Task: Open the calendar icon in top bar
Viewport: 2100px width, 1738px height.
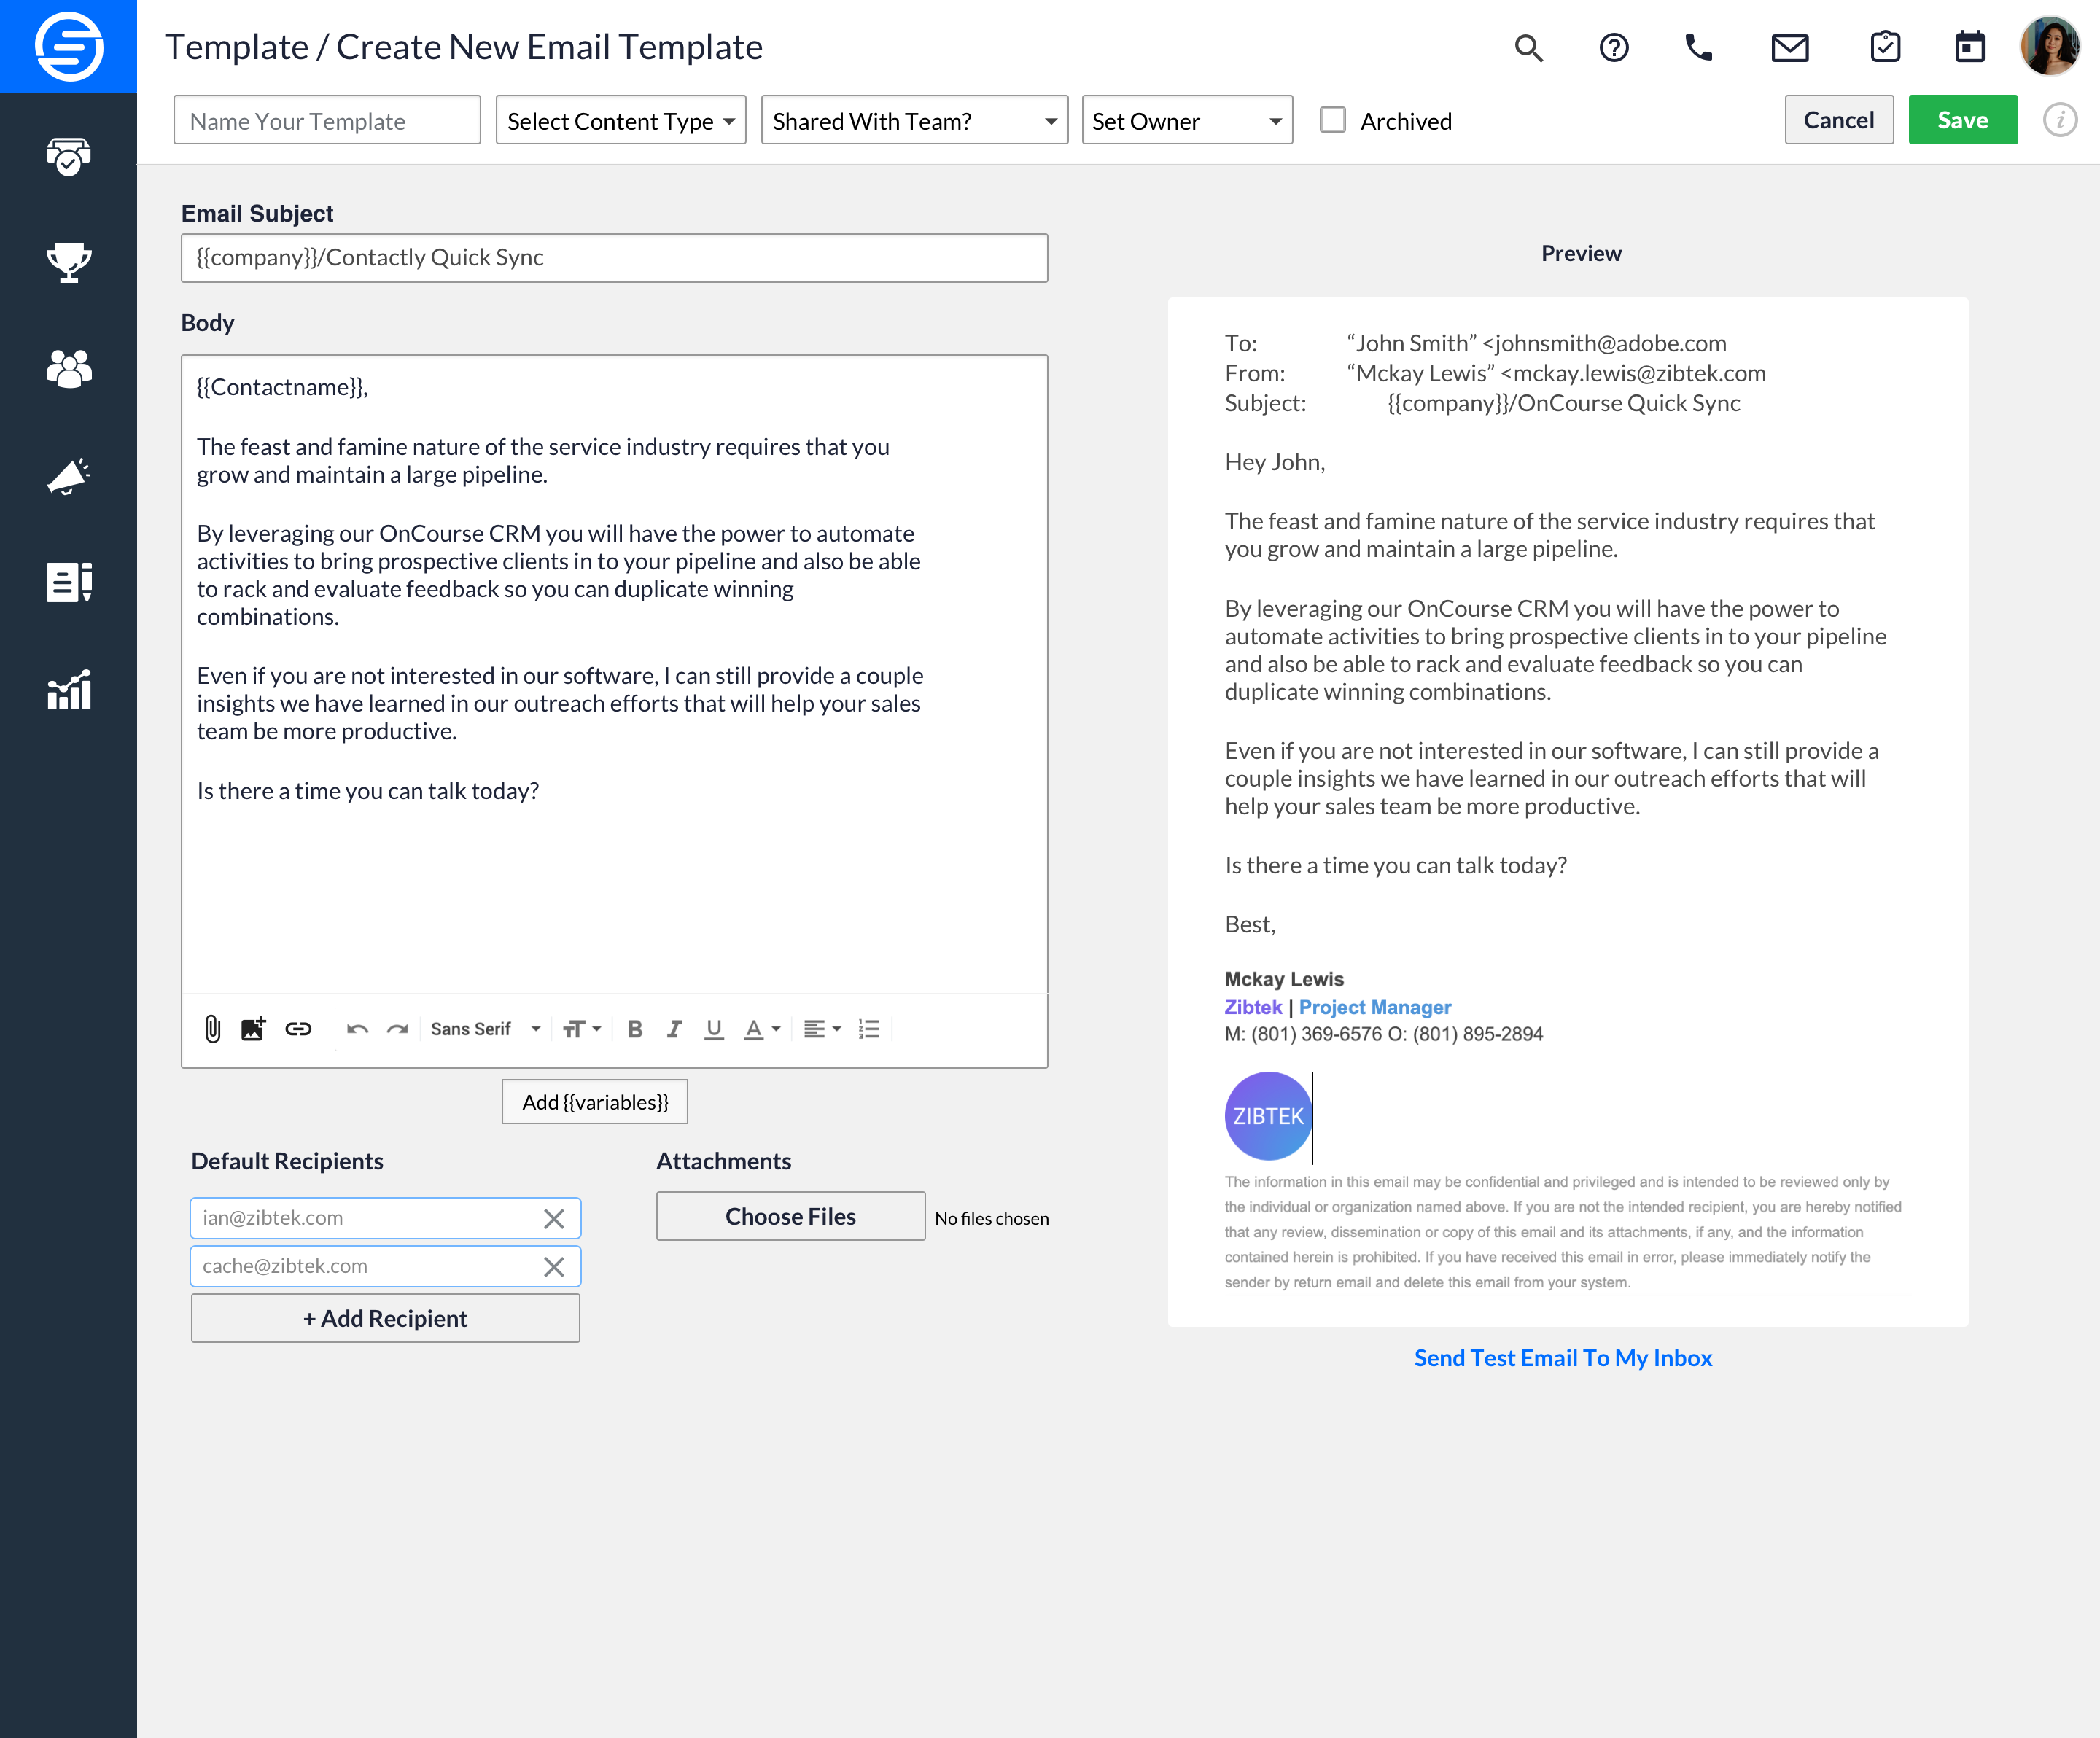Action: 1969,47
